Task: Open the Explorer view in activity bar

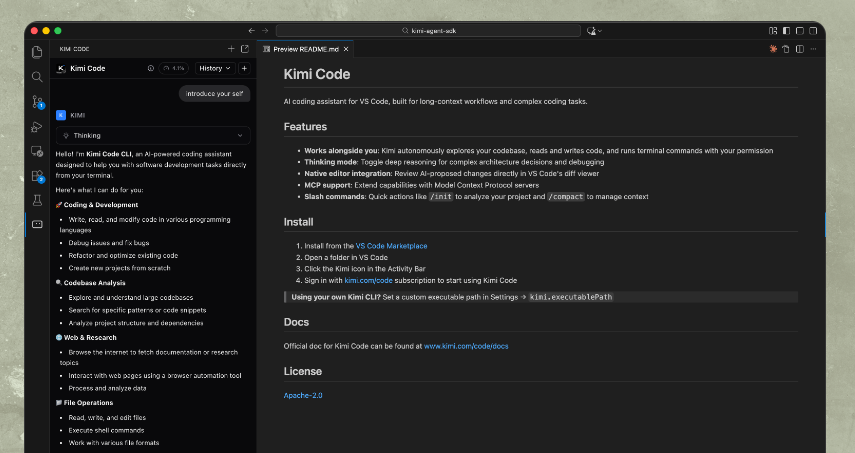Action: click(37, 52)
